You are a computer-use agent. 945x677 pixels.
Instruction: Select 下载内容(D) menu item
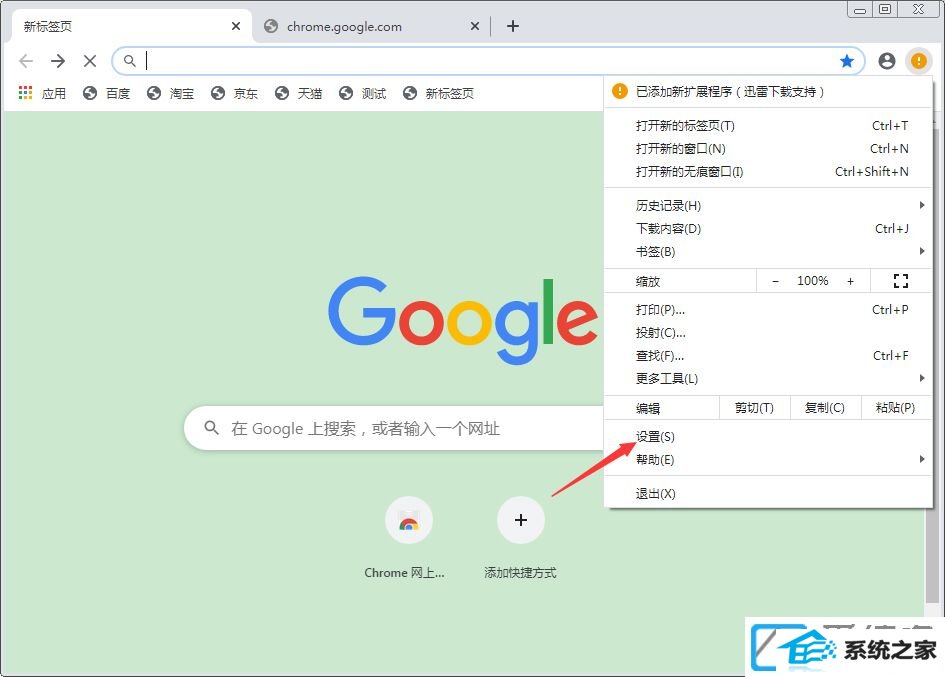(x=768, y=228)
